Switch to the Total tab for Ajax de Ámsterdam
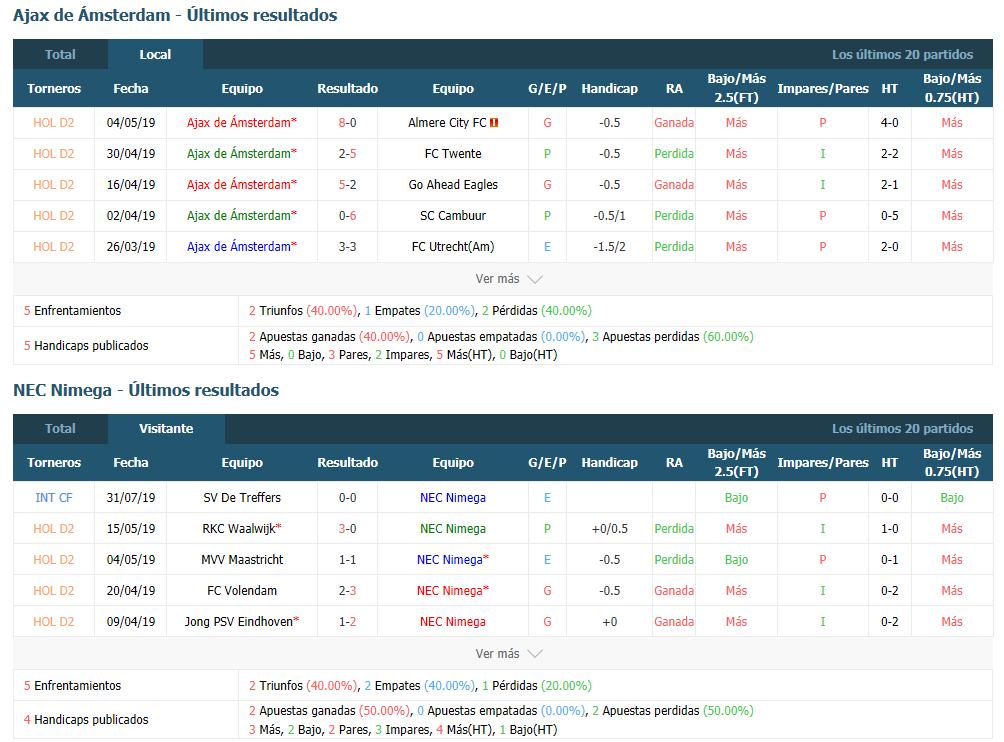The height and width of the screenshot is (742, 1004). click(60, 54)
